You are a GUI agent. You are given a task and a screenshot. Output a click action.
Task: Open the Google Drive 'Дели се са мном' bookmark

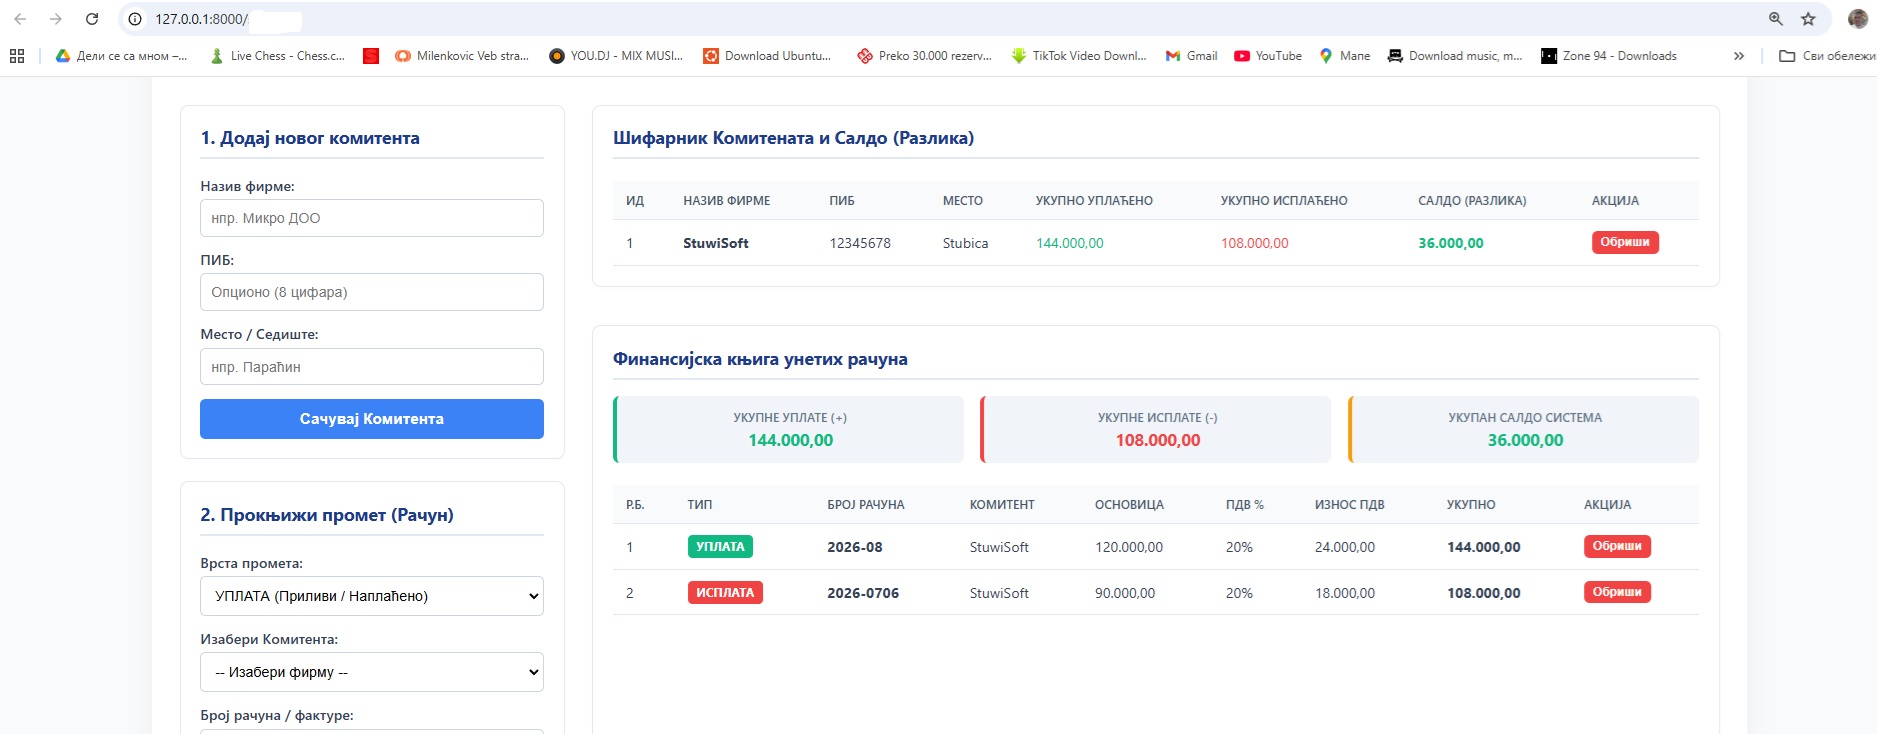[x=121, y=56]
